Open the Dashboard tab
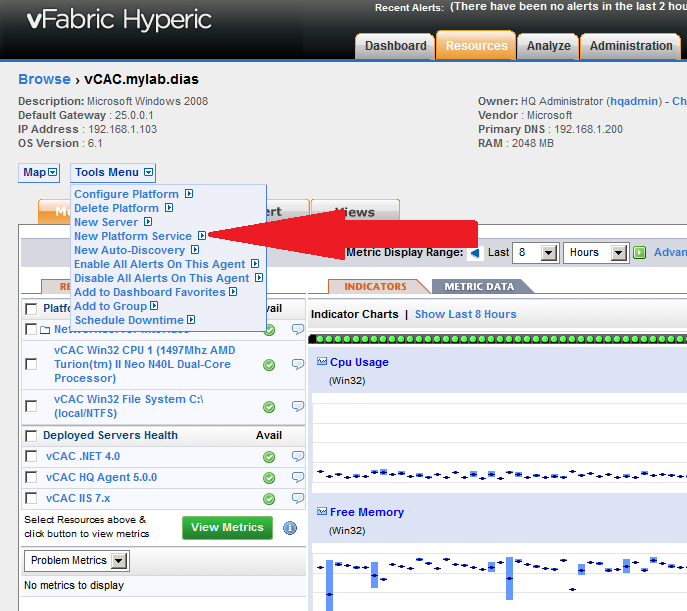This screenshot has height=611, width=687. click(395, 46)
